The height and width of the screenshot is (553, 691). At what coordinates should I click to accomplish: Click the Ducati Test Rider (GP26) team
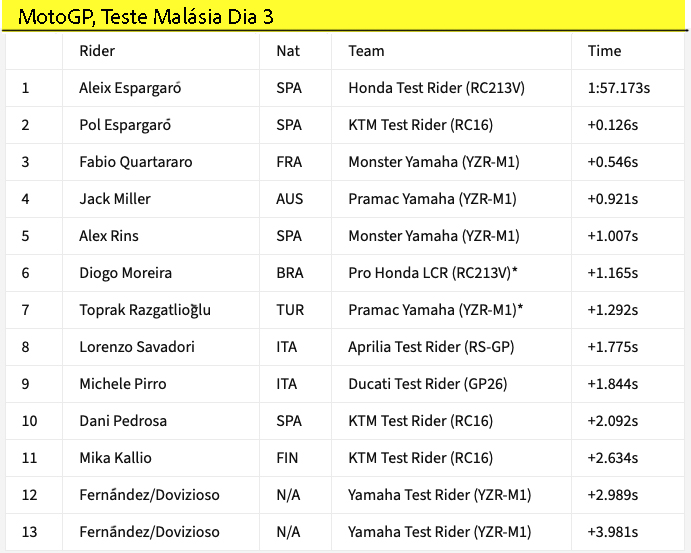pyautogui.click(x=427, y=384)
